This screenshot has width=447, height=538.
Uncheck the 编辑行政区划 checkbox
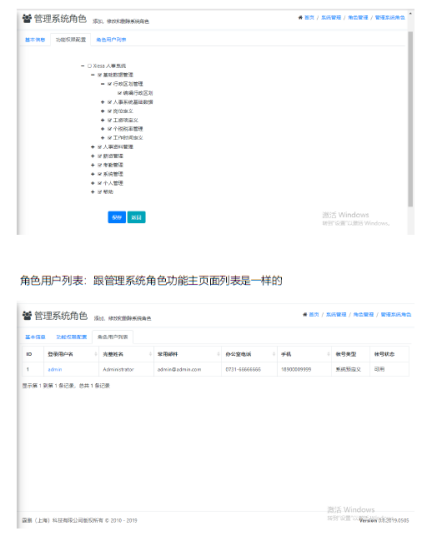tap(120, 93)
